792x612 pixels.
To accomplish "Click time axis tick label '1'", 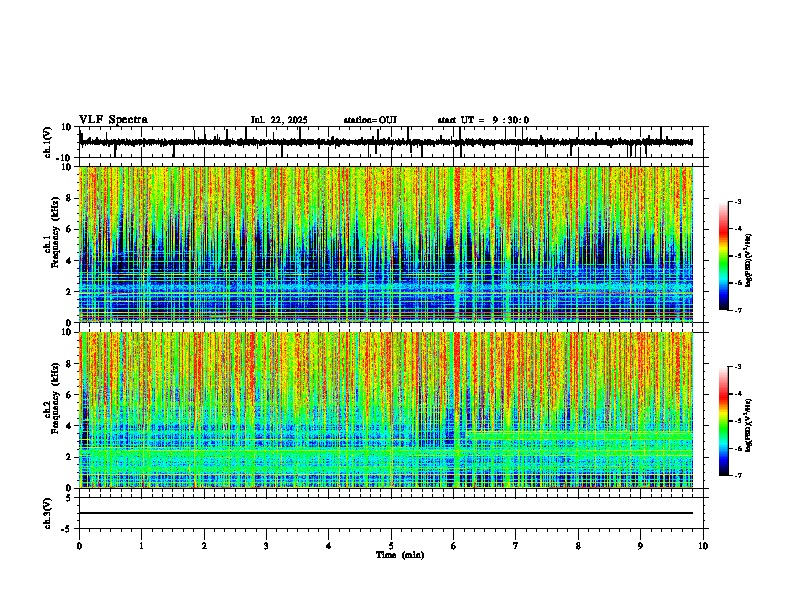I will (x=142, y=545).
